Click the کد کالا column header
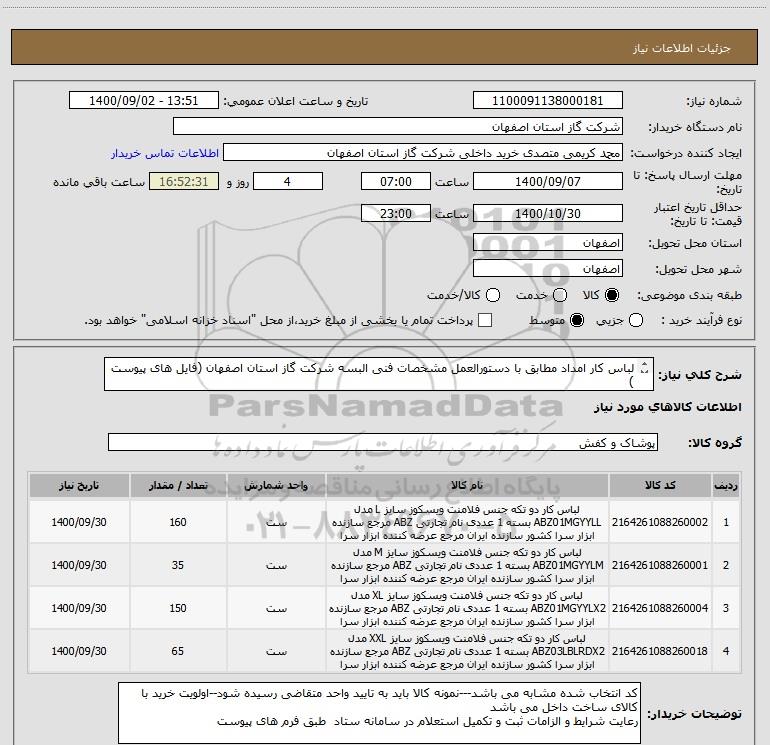This screenshot has width=770, height=745. pos(660,486)
